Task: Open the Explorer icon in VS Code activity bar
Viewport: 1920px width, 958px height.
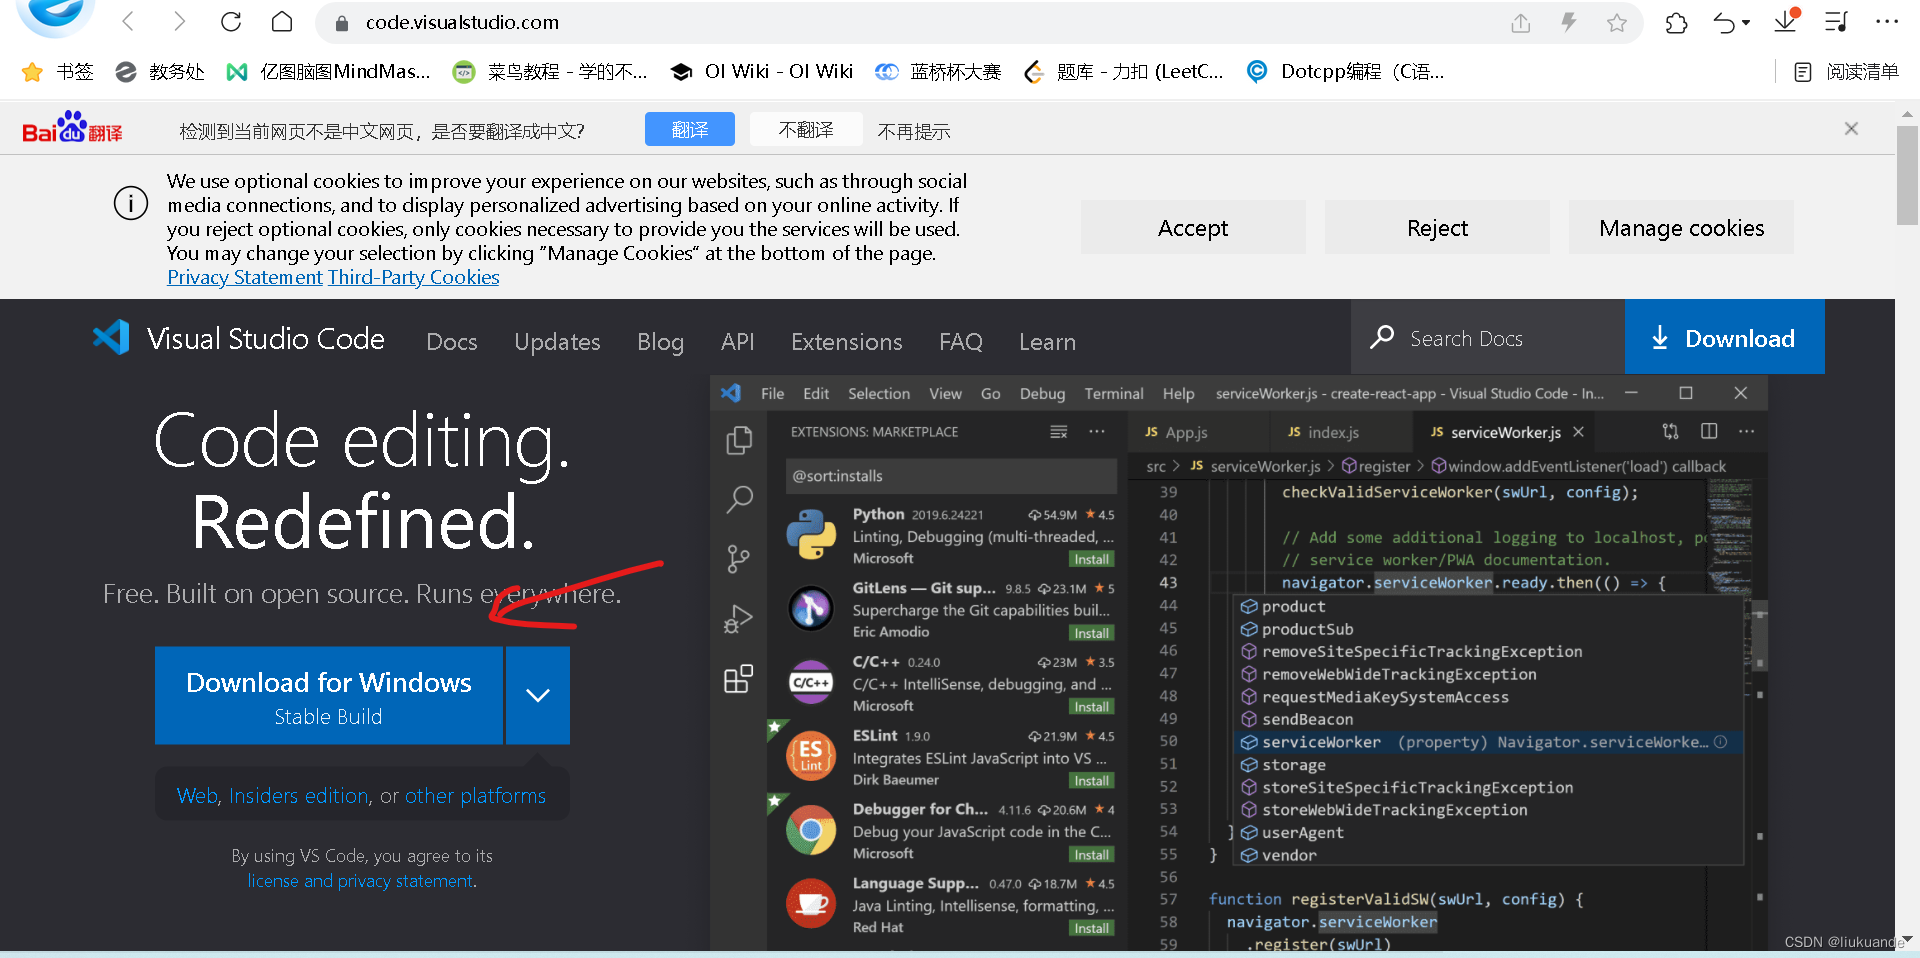Action: click(x=739, y=440)
